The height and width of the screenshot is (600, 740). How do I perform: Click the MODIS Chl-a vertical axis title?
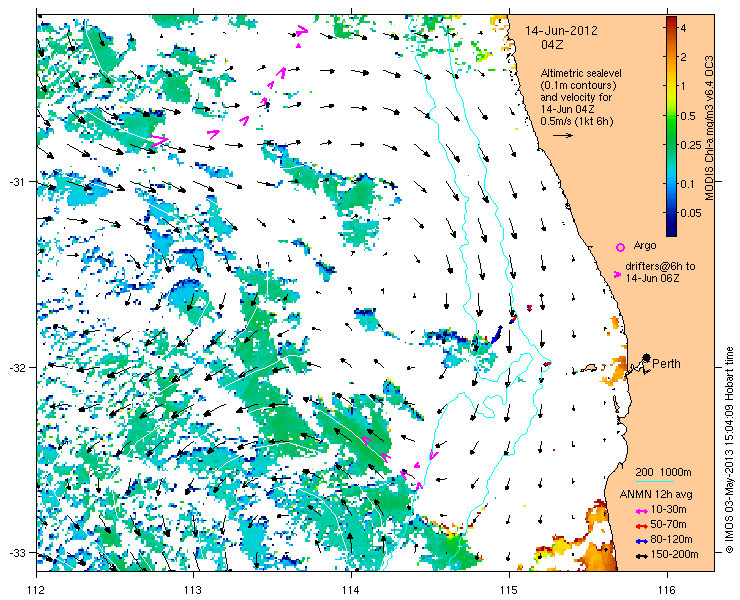(x=708, y=128)
